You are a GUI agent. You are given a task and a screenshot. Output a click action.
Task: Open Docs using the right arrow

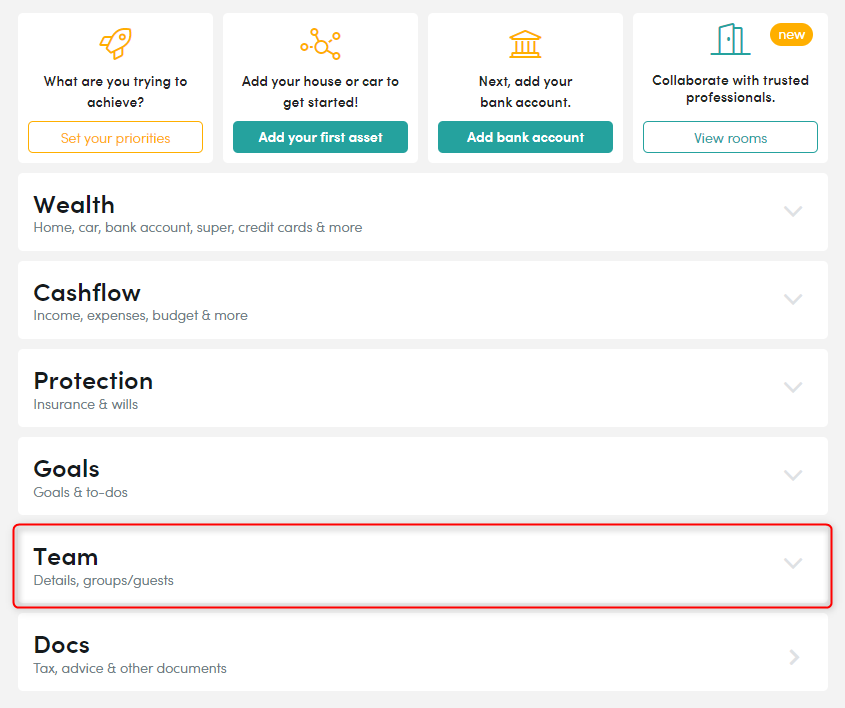794,657
